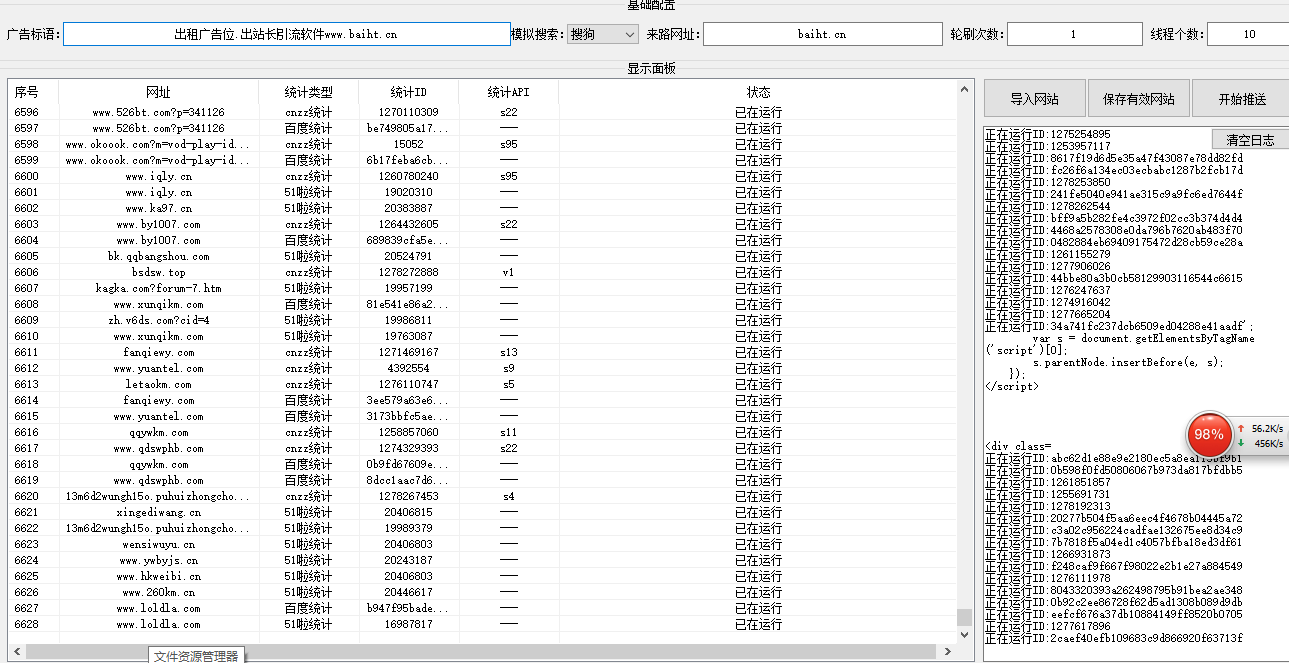This screenshot has height=663, width=1289.
Task: Click the URL bk.qqbangshou.com
Action: 158,256
